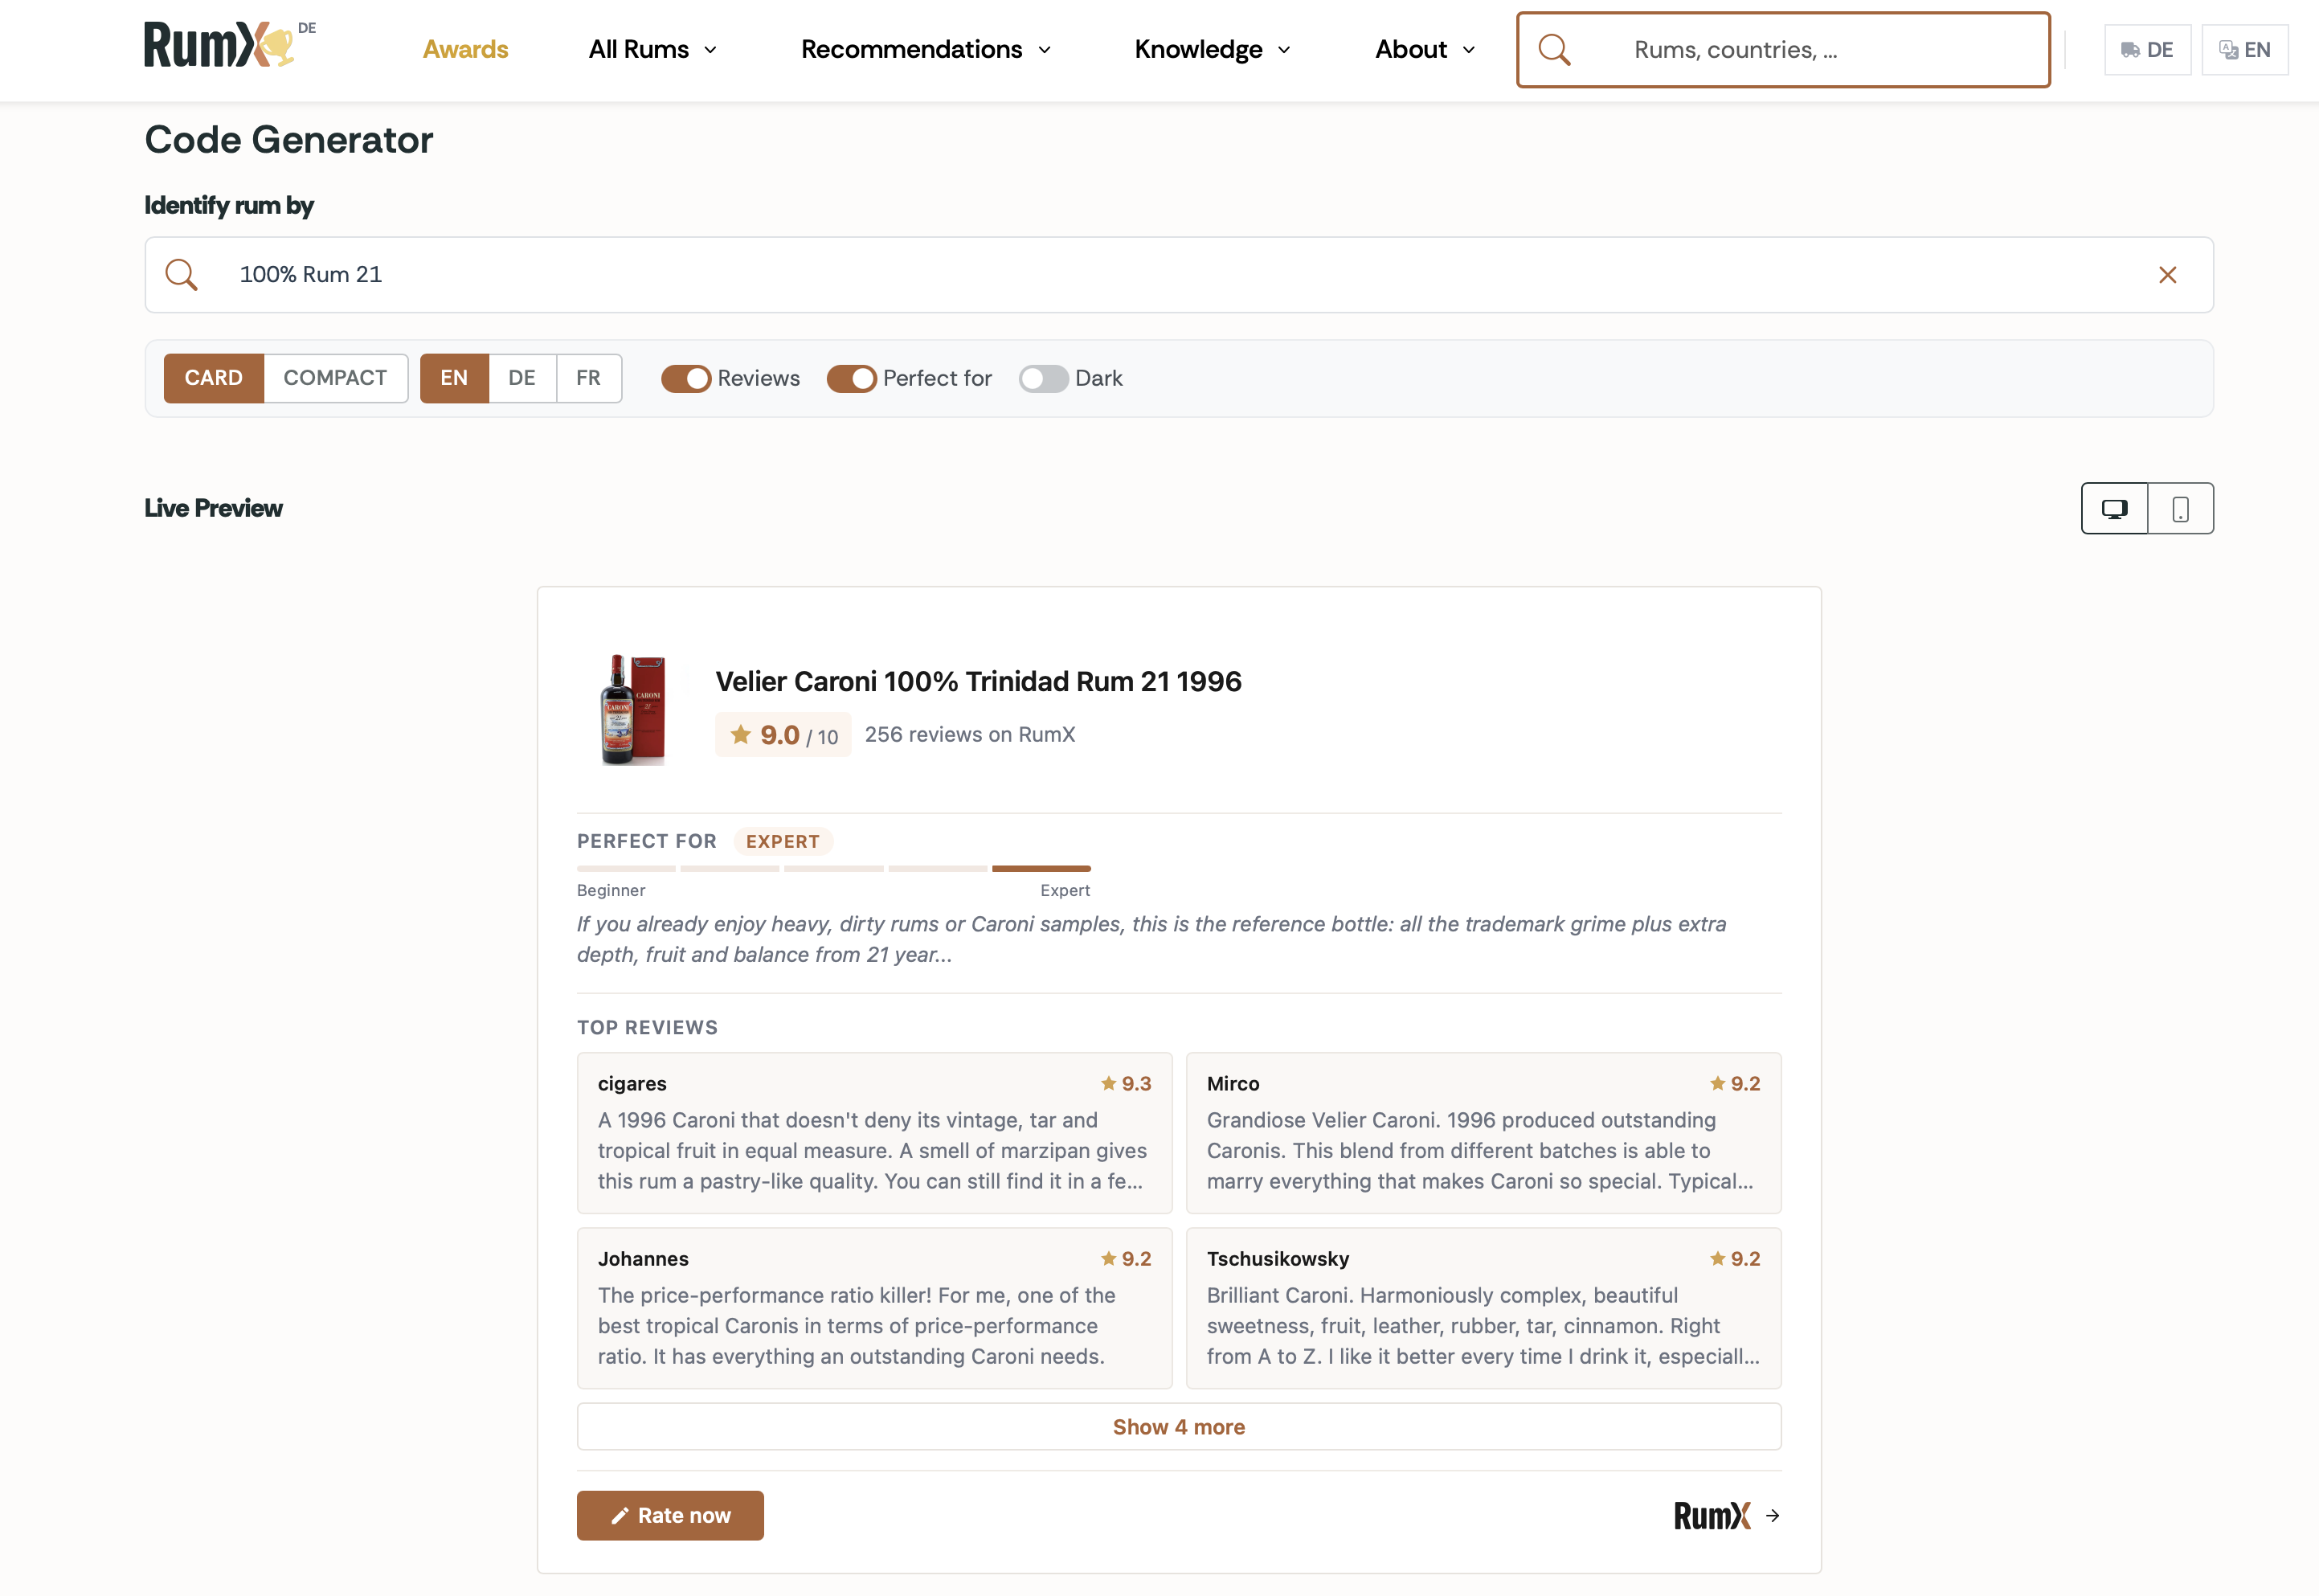2319x1596 pixels.
Task: Click the DE delivery truck button
Action: (2147, 50)
